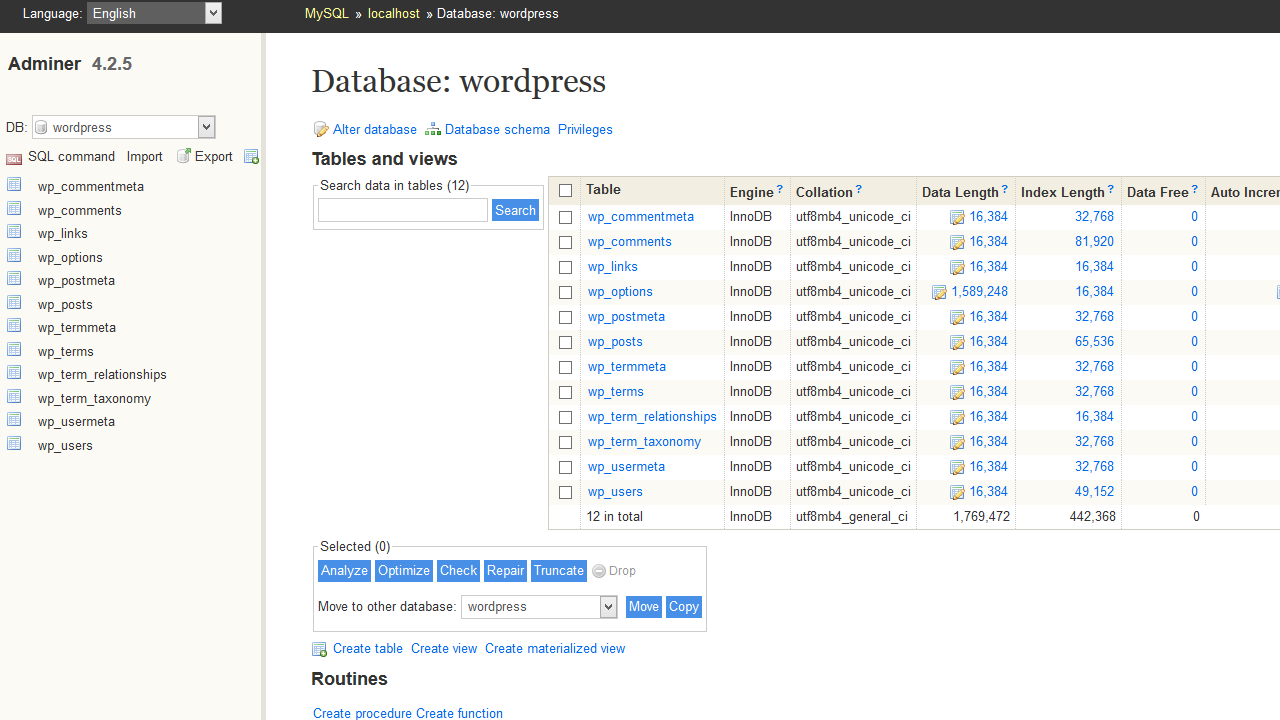Click the pencil icon next to Alter database

320,129
